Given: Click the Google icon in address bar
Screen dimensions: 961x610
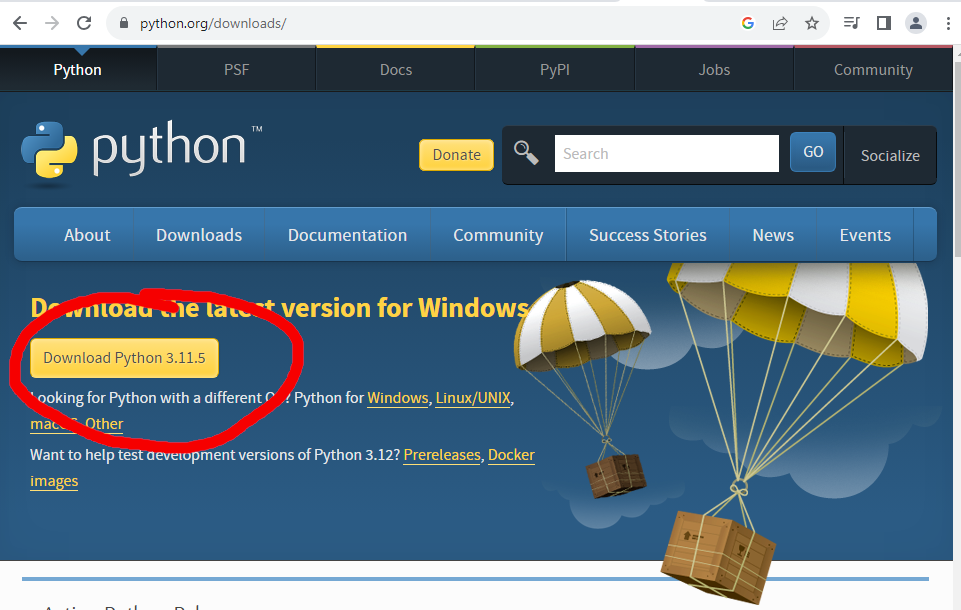Looking at the screenshot, I should pos(747,23).
